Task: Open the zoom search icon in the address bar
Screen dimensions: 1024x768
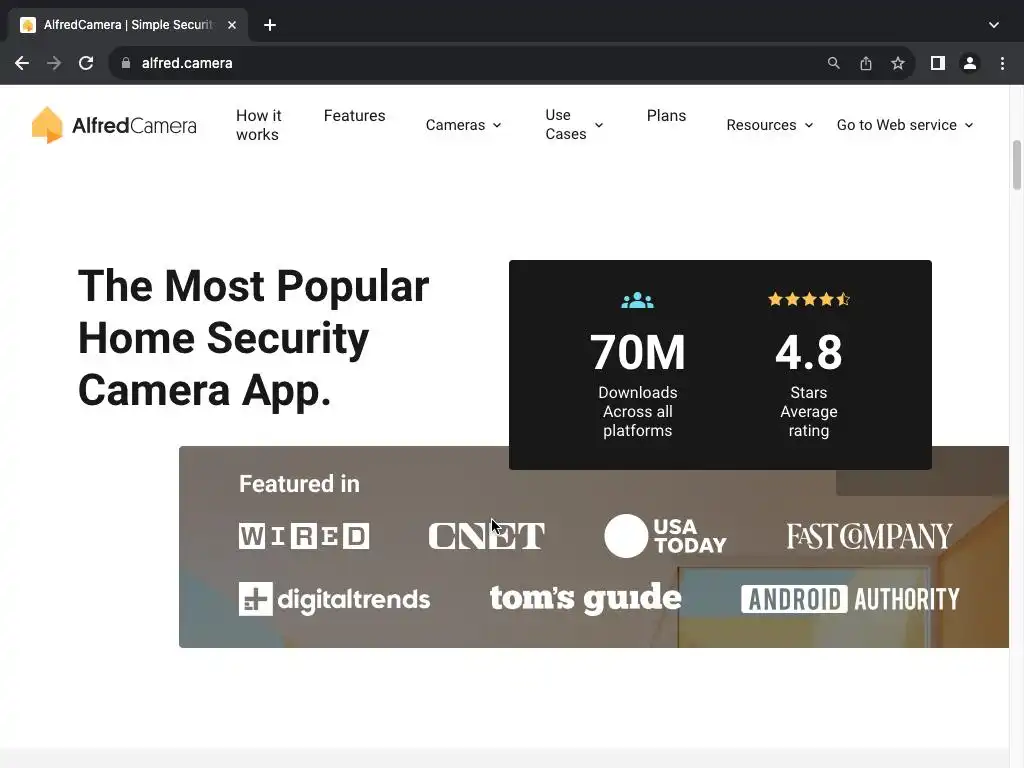Action: pyautogui.click(x=833, y=63)
